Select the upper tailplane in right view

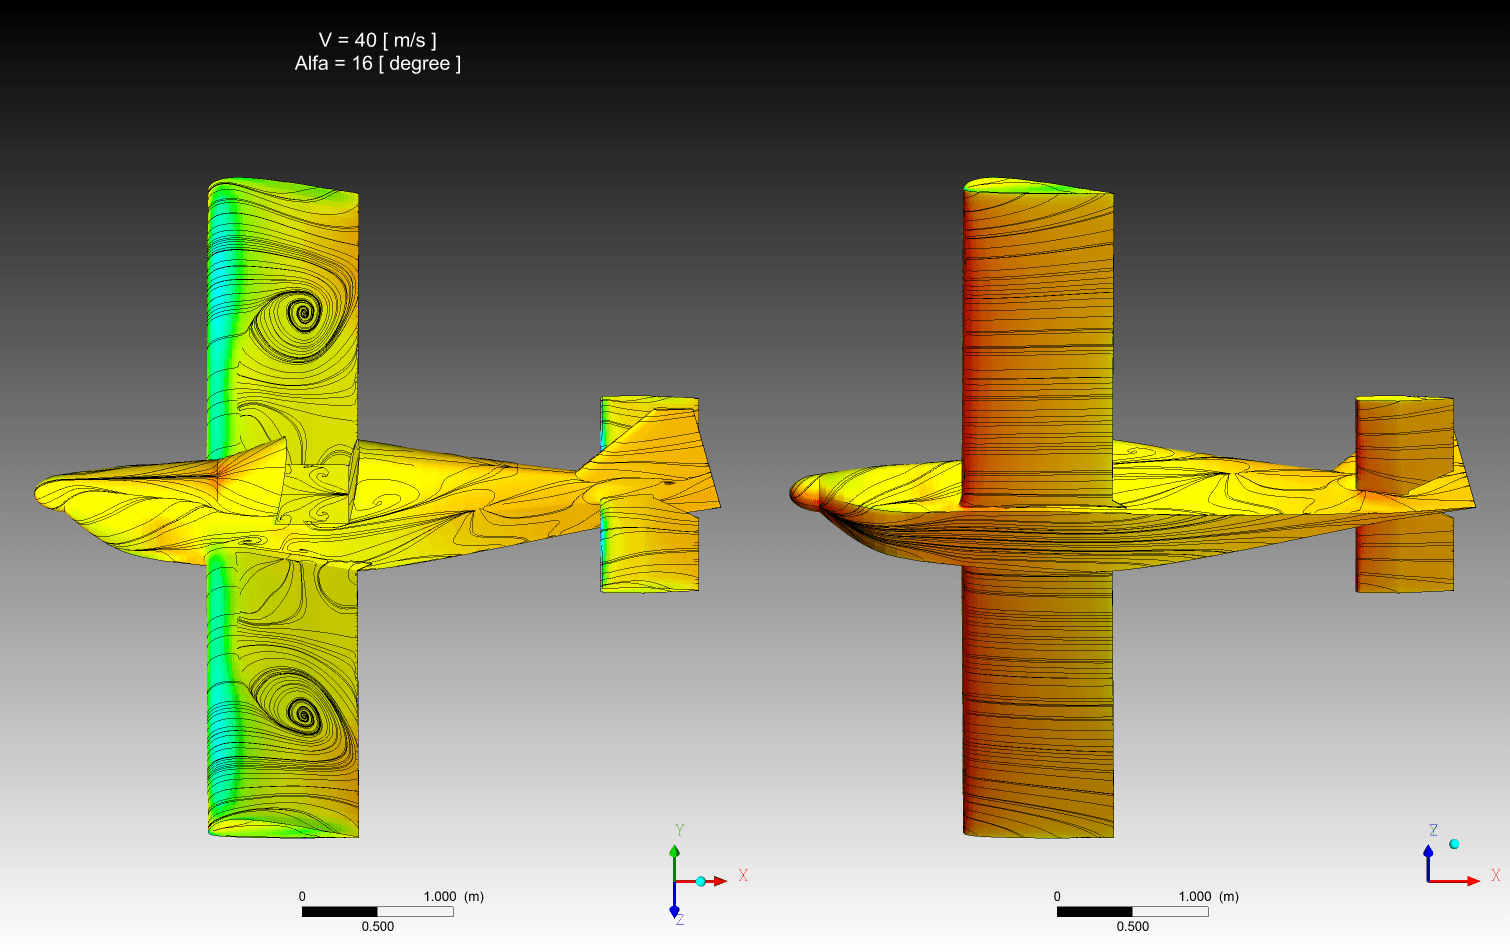click(x=1403, y=440)
